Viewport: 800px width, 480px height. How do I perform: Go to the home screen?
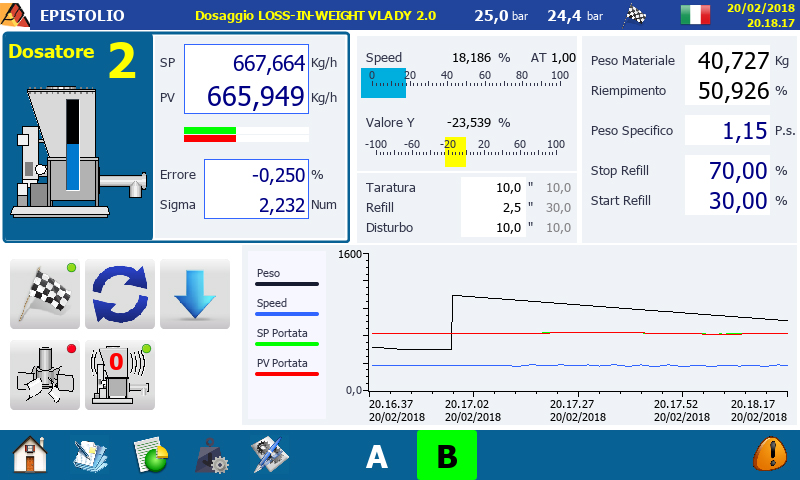point(30,455)
